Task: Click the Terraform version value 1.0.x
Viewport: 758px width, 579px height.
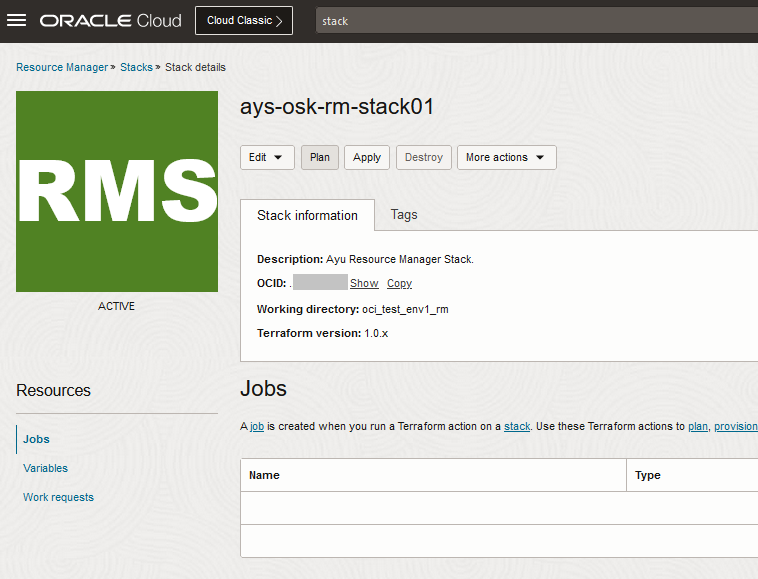Action: pos(376,333)
